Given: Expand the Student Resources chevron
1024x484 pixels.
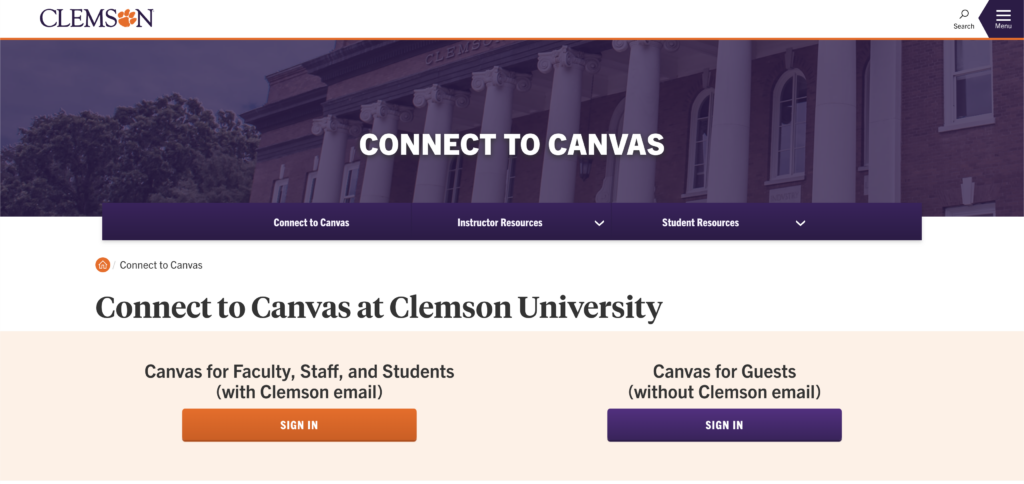Looking at the screenshot, I should (800, 223).
